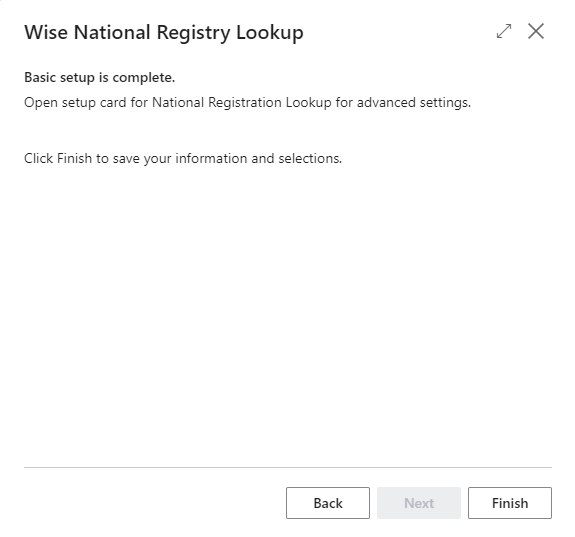Select the Finish button in the footer
The height and width of the screenshot is (537, 575).
[509, 503]
